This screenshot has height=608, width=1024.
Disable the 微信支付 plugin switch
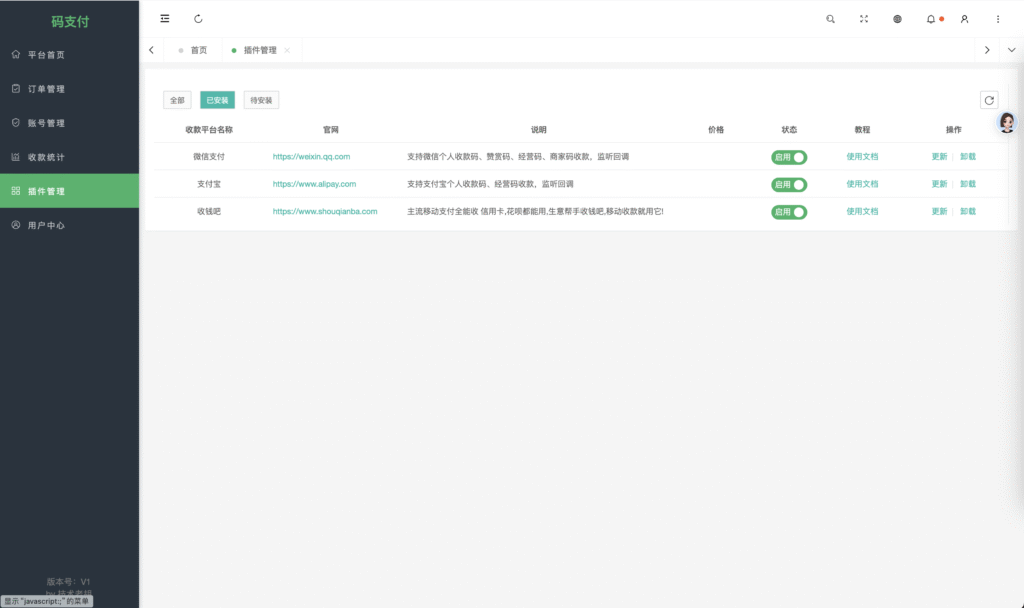[x=789, y=157]
